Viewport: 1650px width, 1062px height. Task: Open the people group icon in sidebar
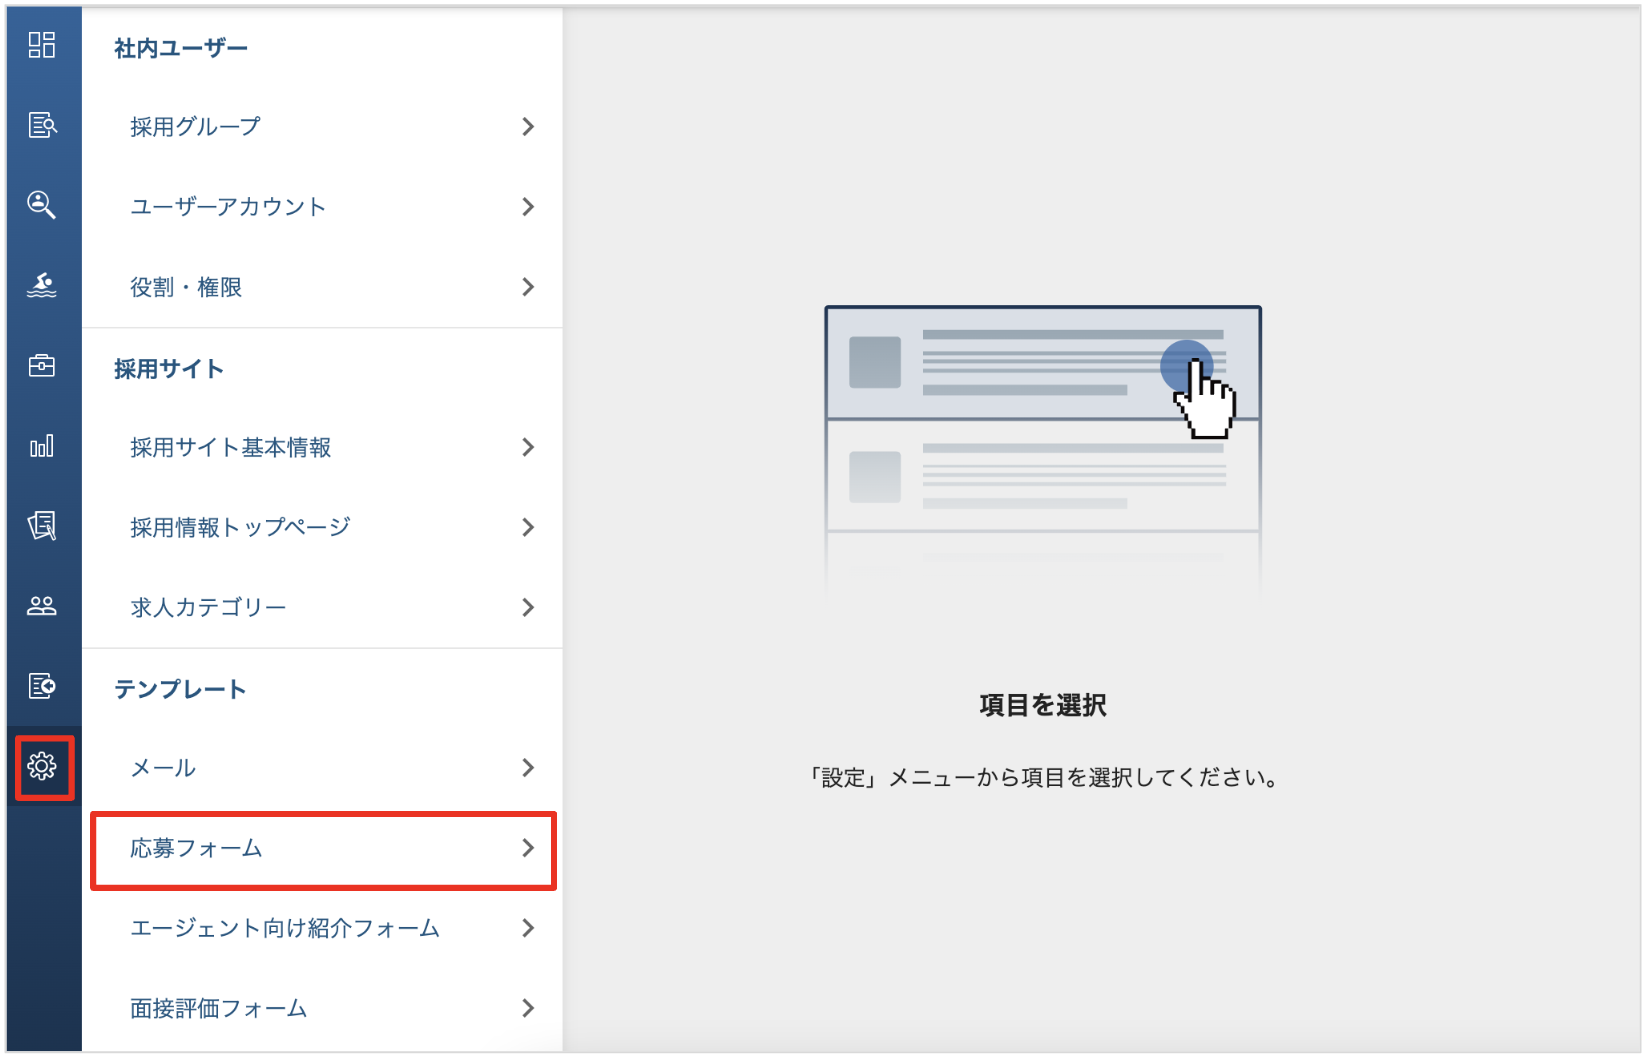42,606
